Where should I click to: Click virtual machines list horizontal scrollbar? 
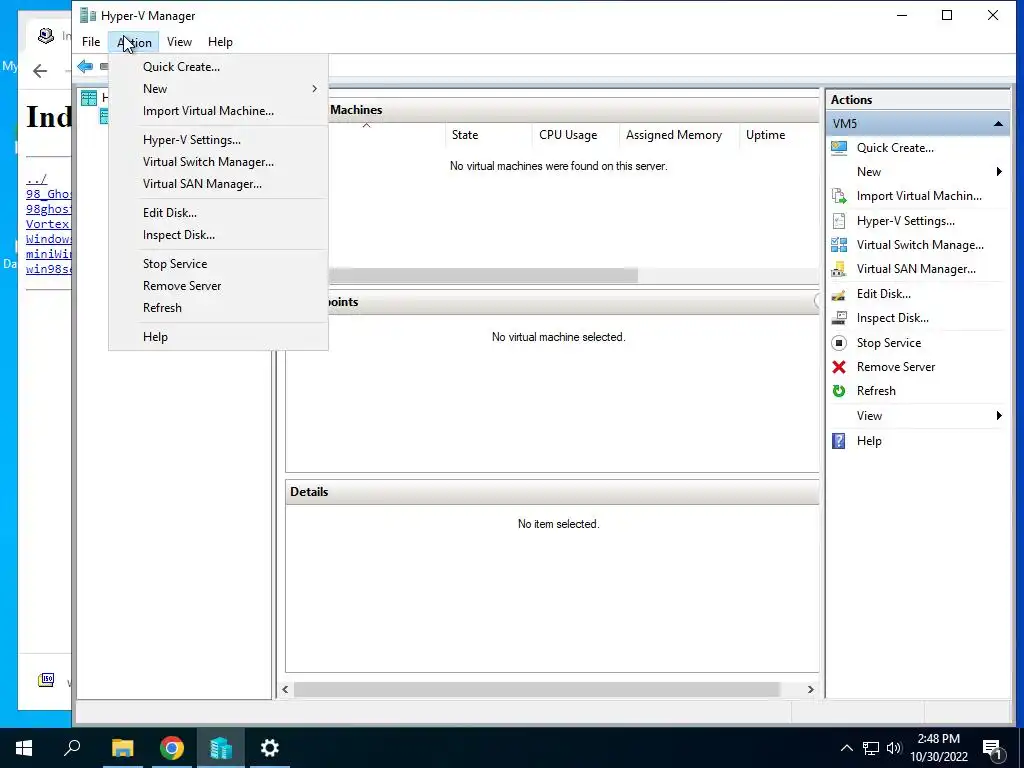483,276
